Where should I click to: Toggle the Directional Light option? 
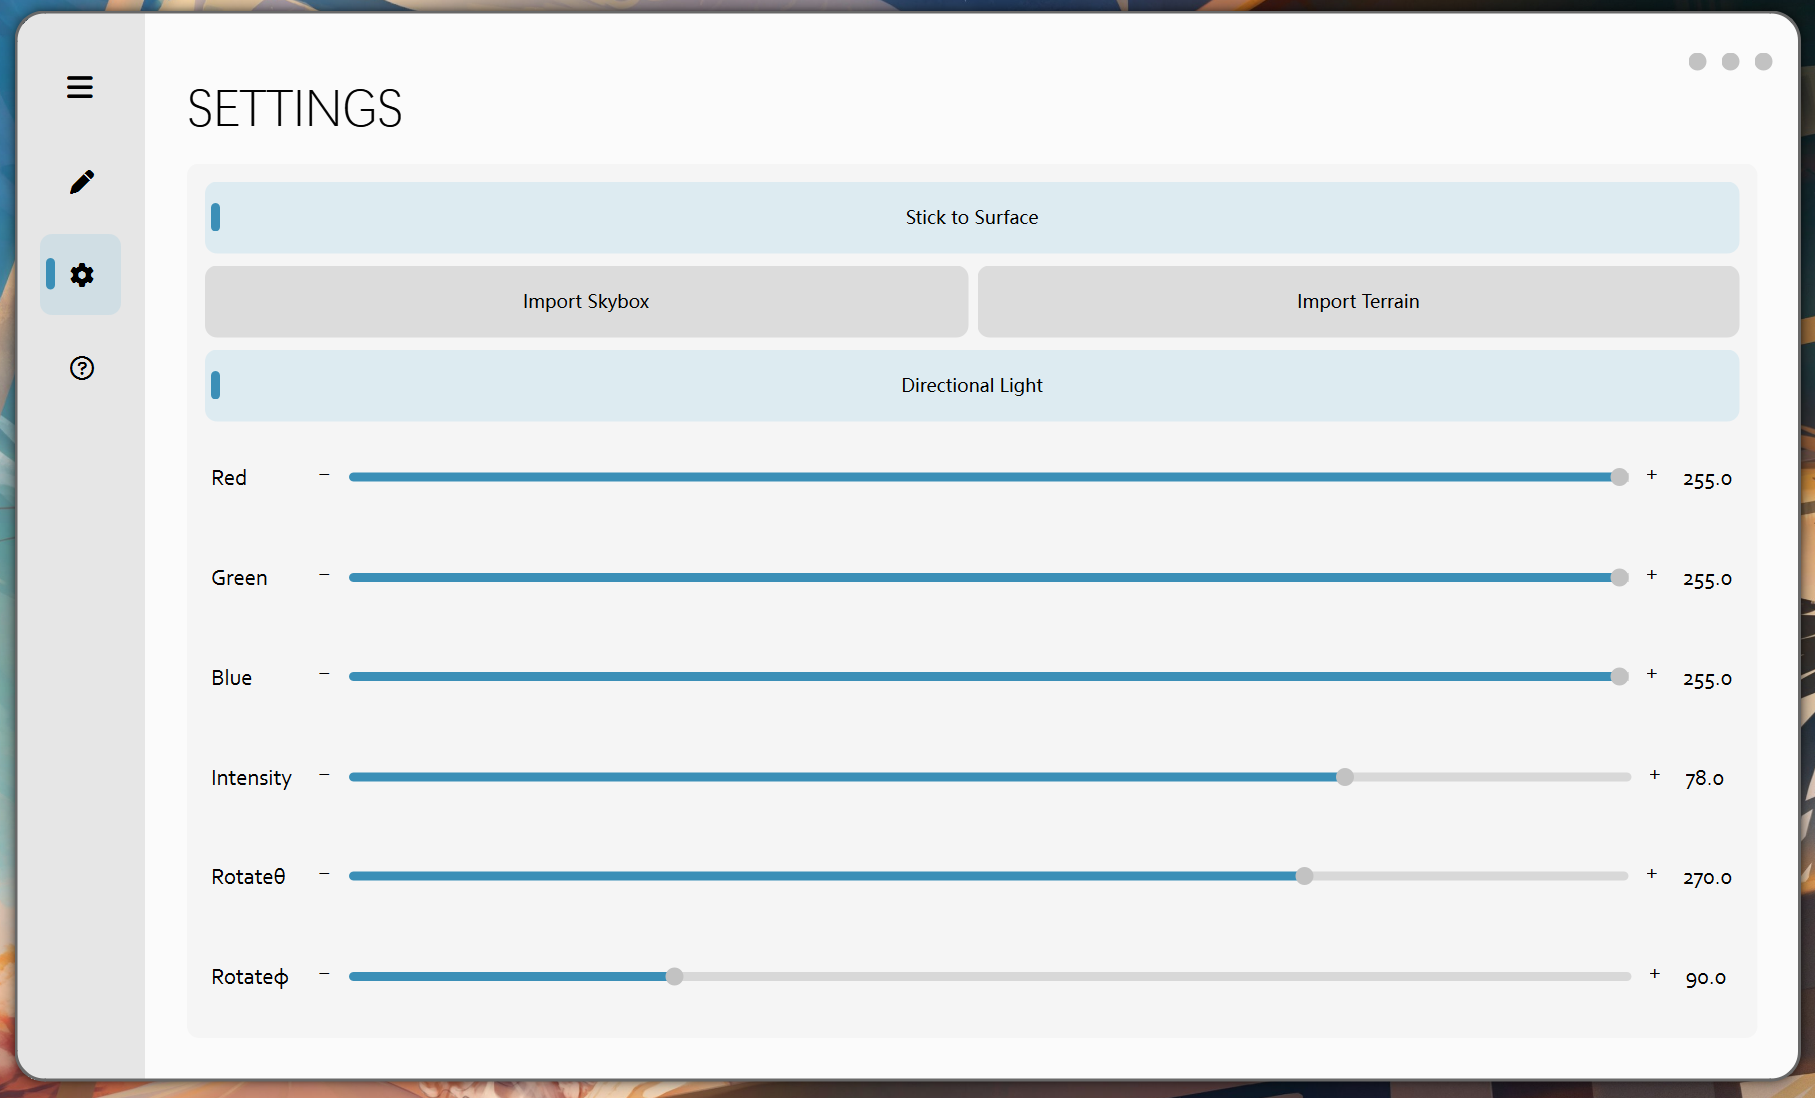[x=971, y=385]
